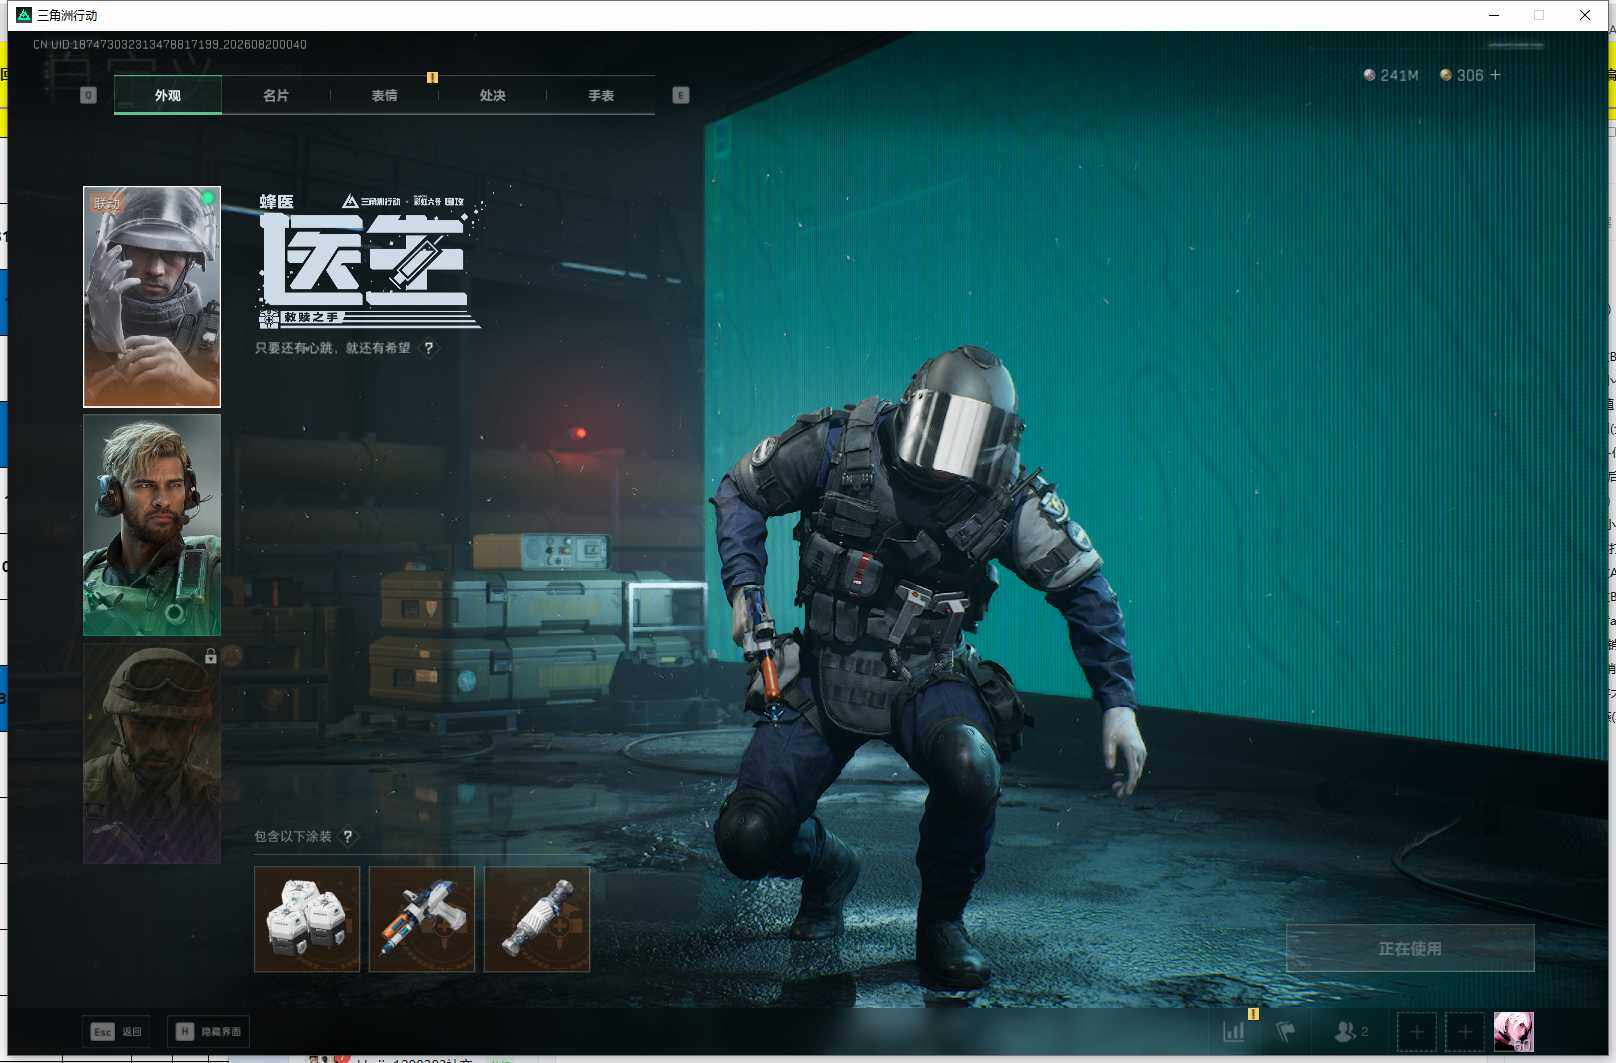Open the friends icon showing 2
This screenshot has width=1616, height=1063.
1351,1031
